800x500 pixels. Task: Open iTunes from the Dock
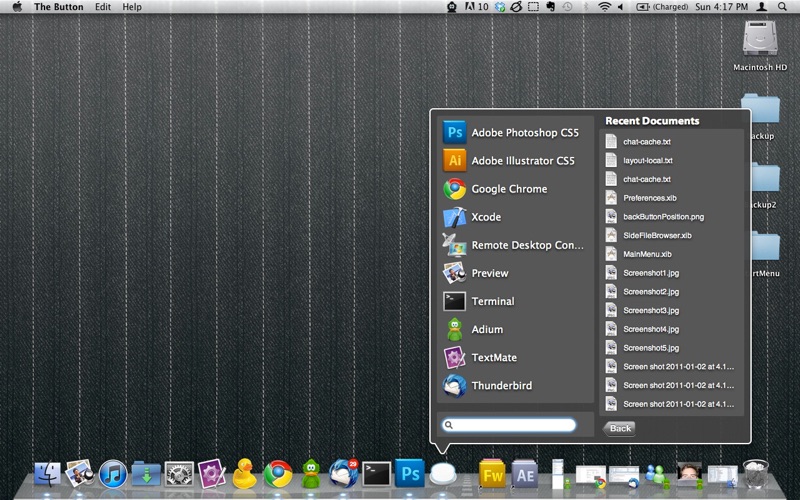pyautogui.click(x=113, y=474)
